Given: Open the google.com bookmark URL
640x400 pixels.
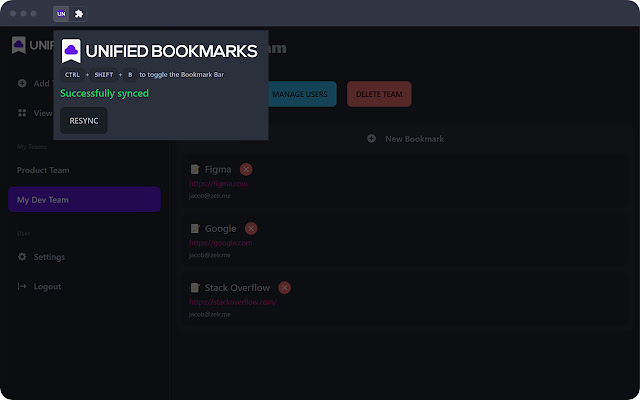Looking at the screenshot, I should (x=220, y=243).
